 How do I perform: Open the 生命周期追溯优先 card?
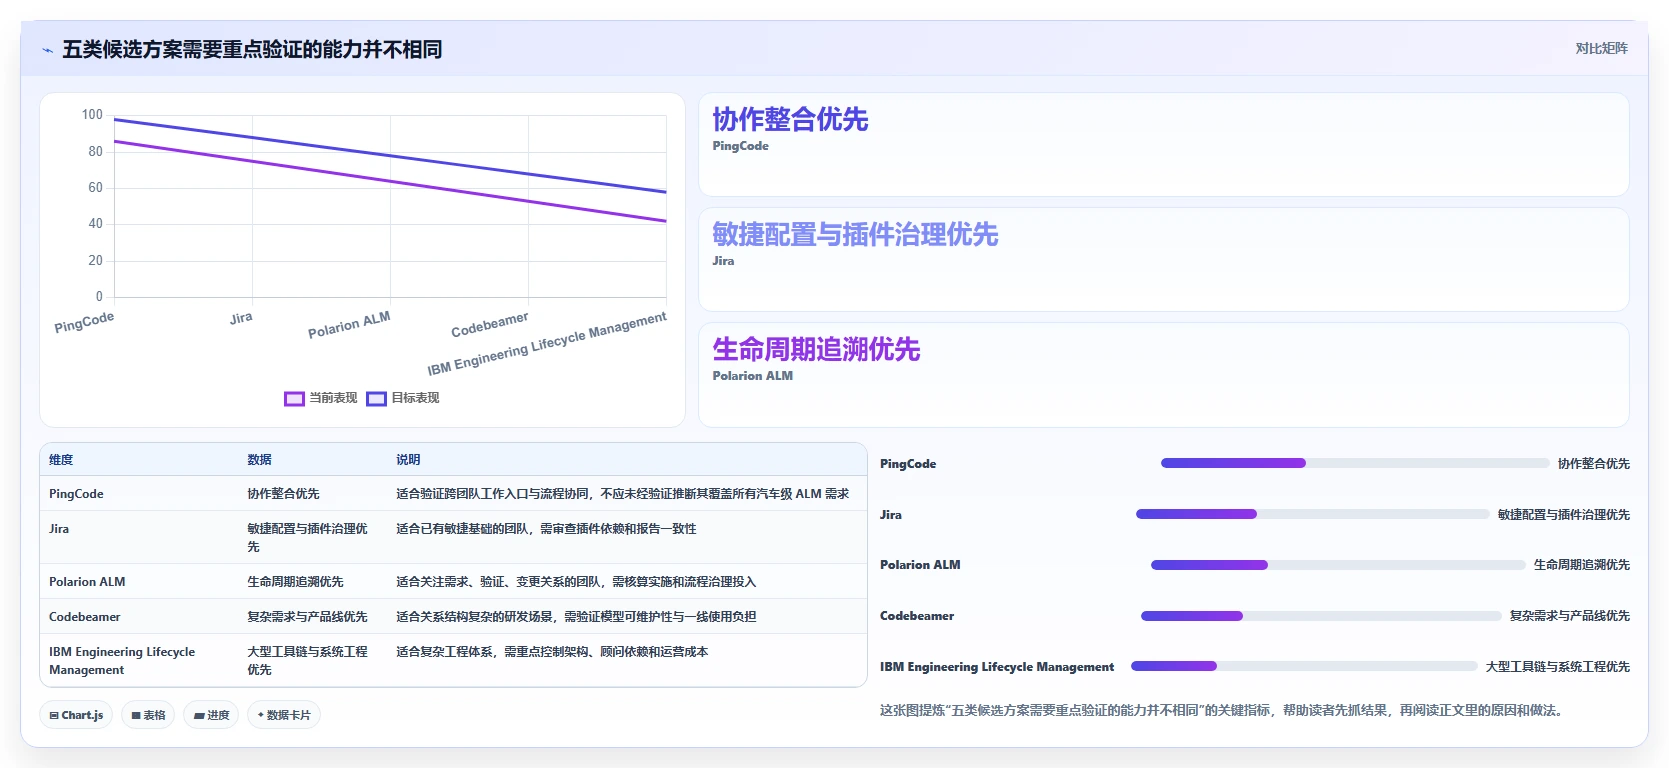1163,374
